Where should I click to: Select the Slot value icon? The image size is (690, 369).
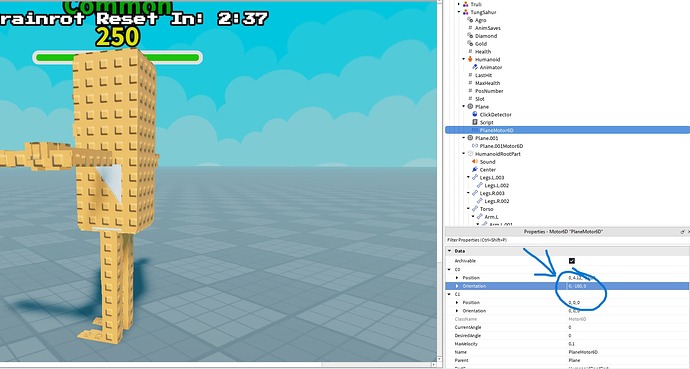click(x=470, y=99)
